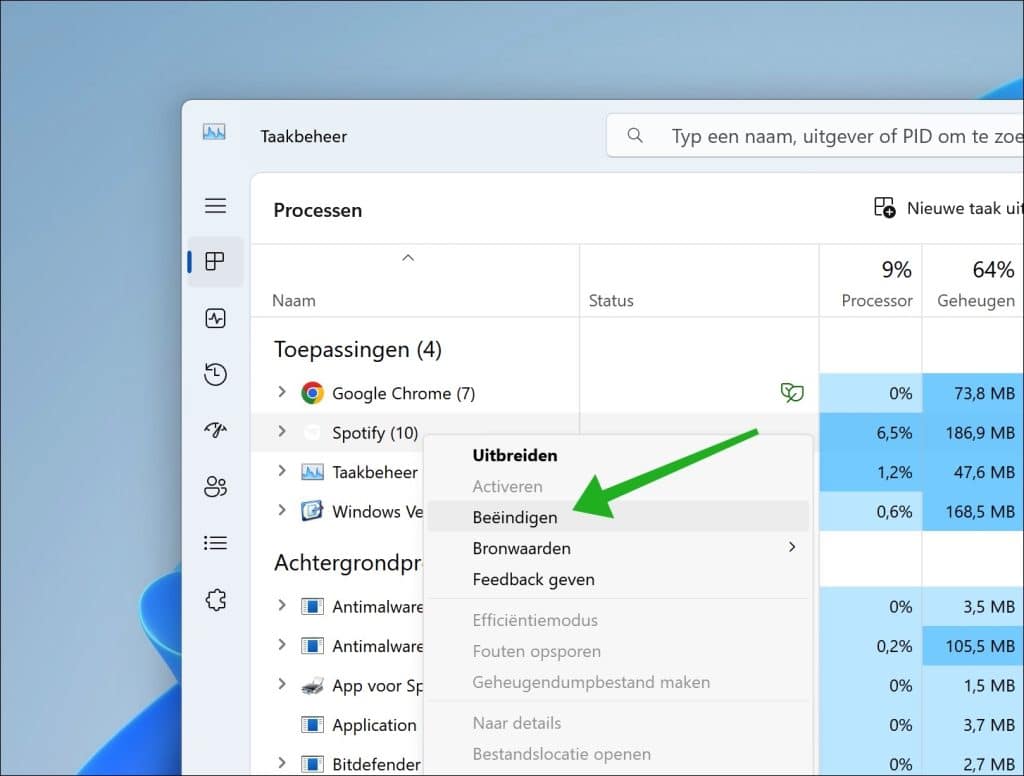This screenshot has width=1024, height=776.
Task: Click the second Antimalware process icon, 105,5 MB row
Action: coord(312,646)
